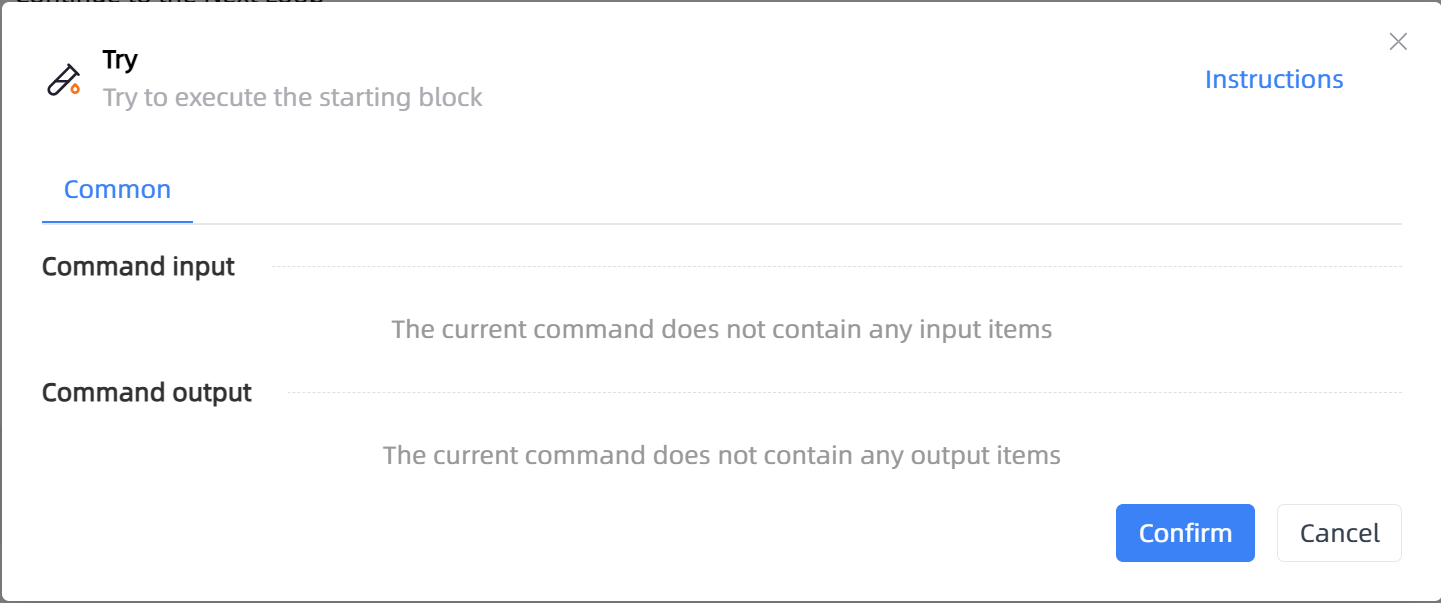Click the 'does not contain any output items' message

click(721, 455)
